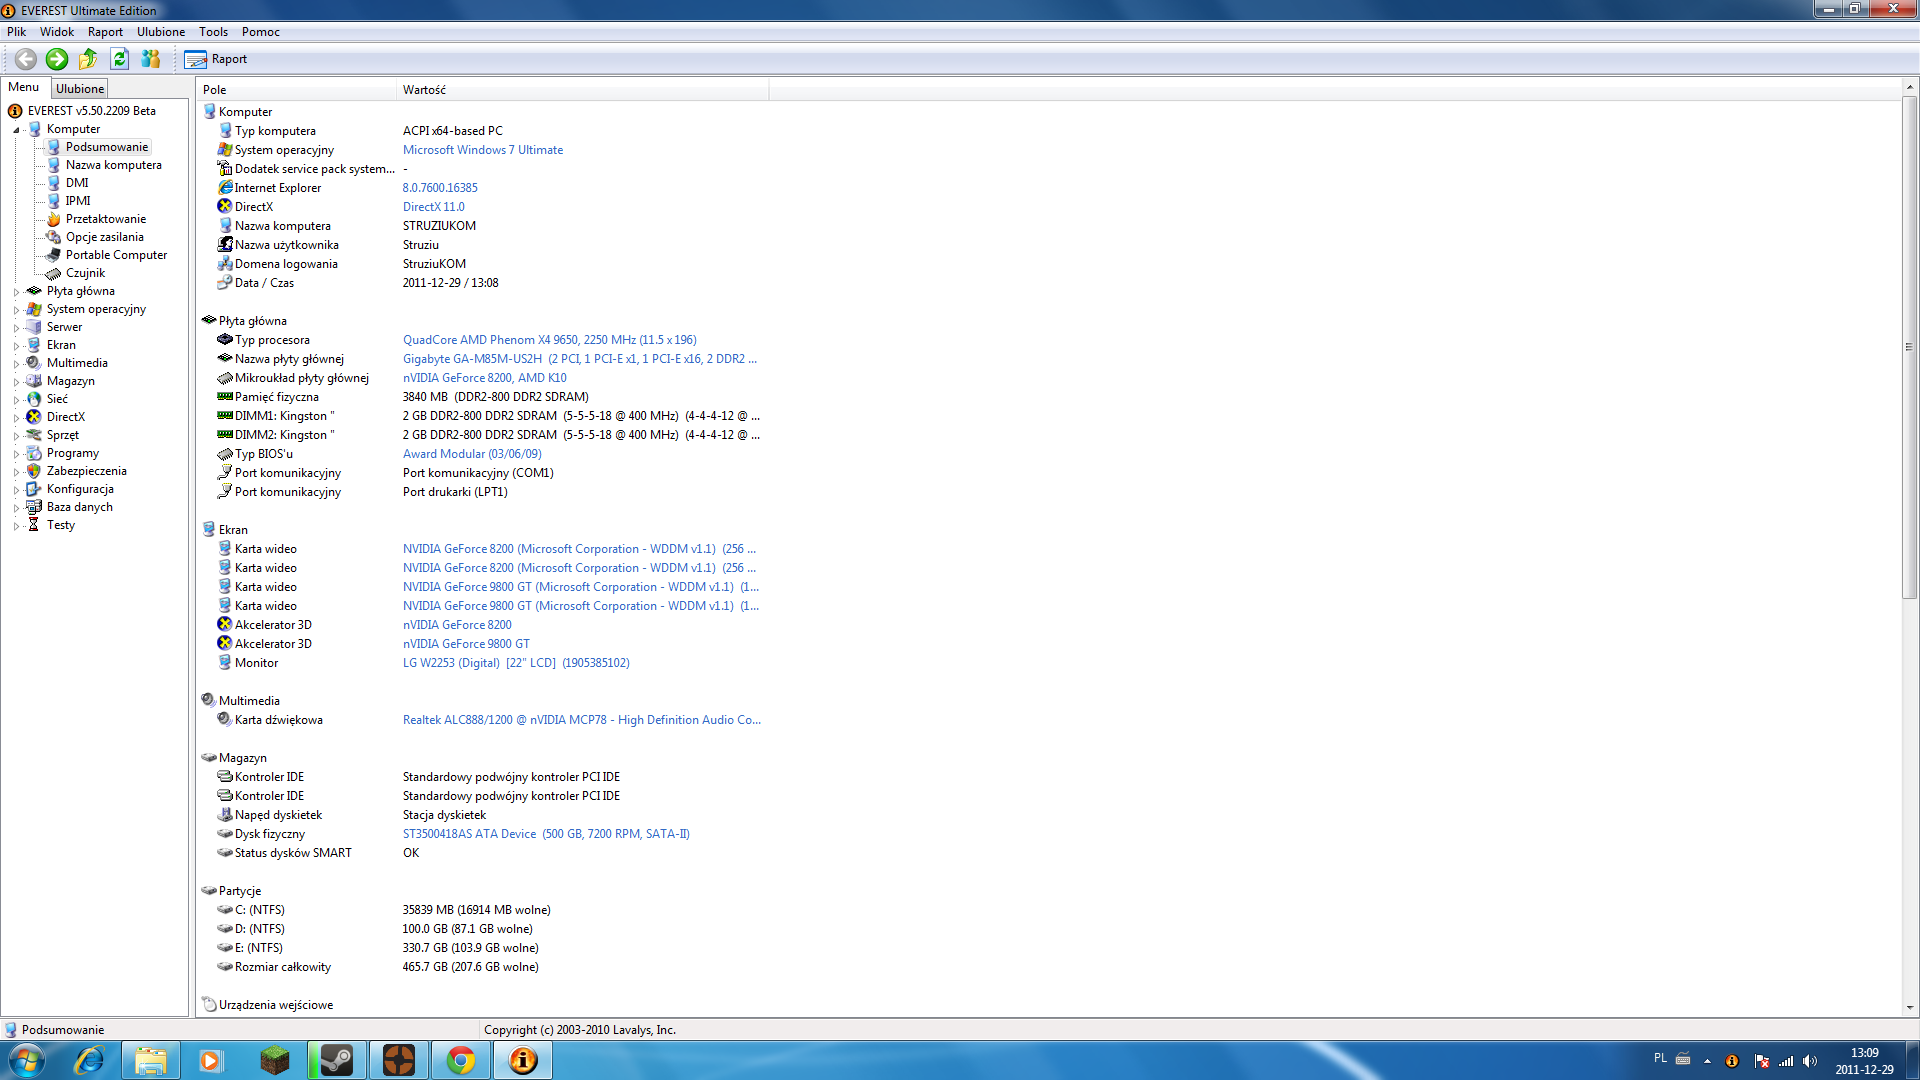Switch to the Ulubione sidebar tab

point(80,89)
